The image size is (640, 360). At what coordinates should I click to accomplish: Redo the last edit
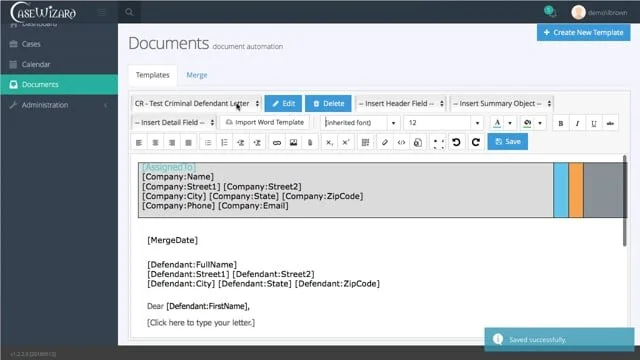[476, 142]
